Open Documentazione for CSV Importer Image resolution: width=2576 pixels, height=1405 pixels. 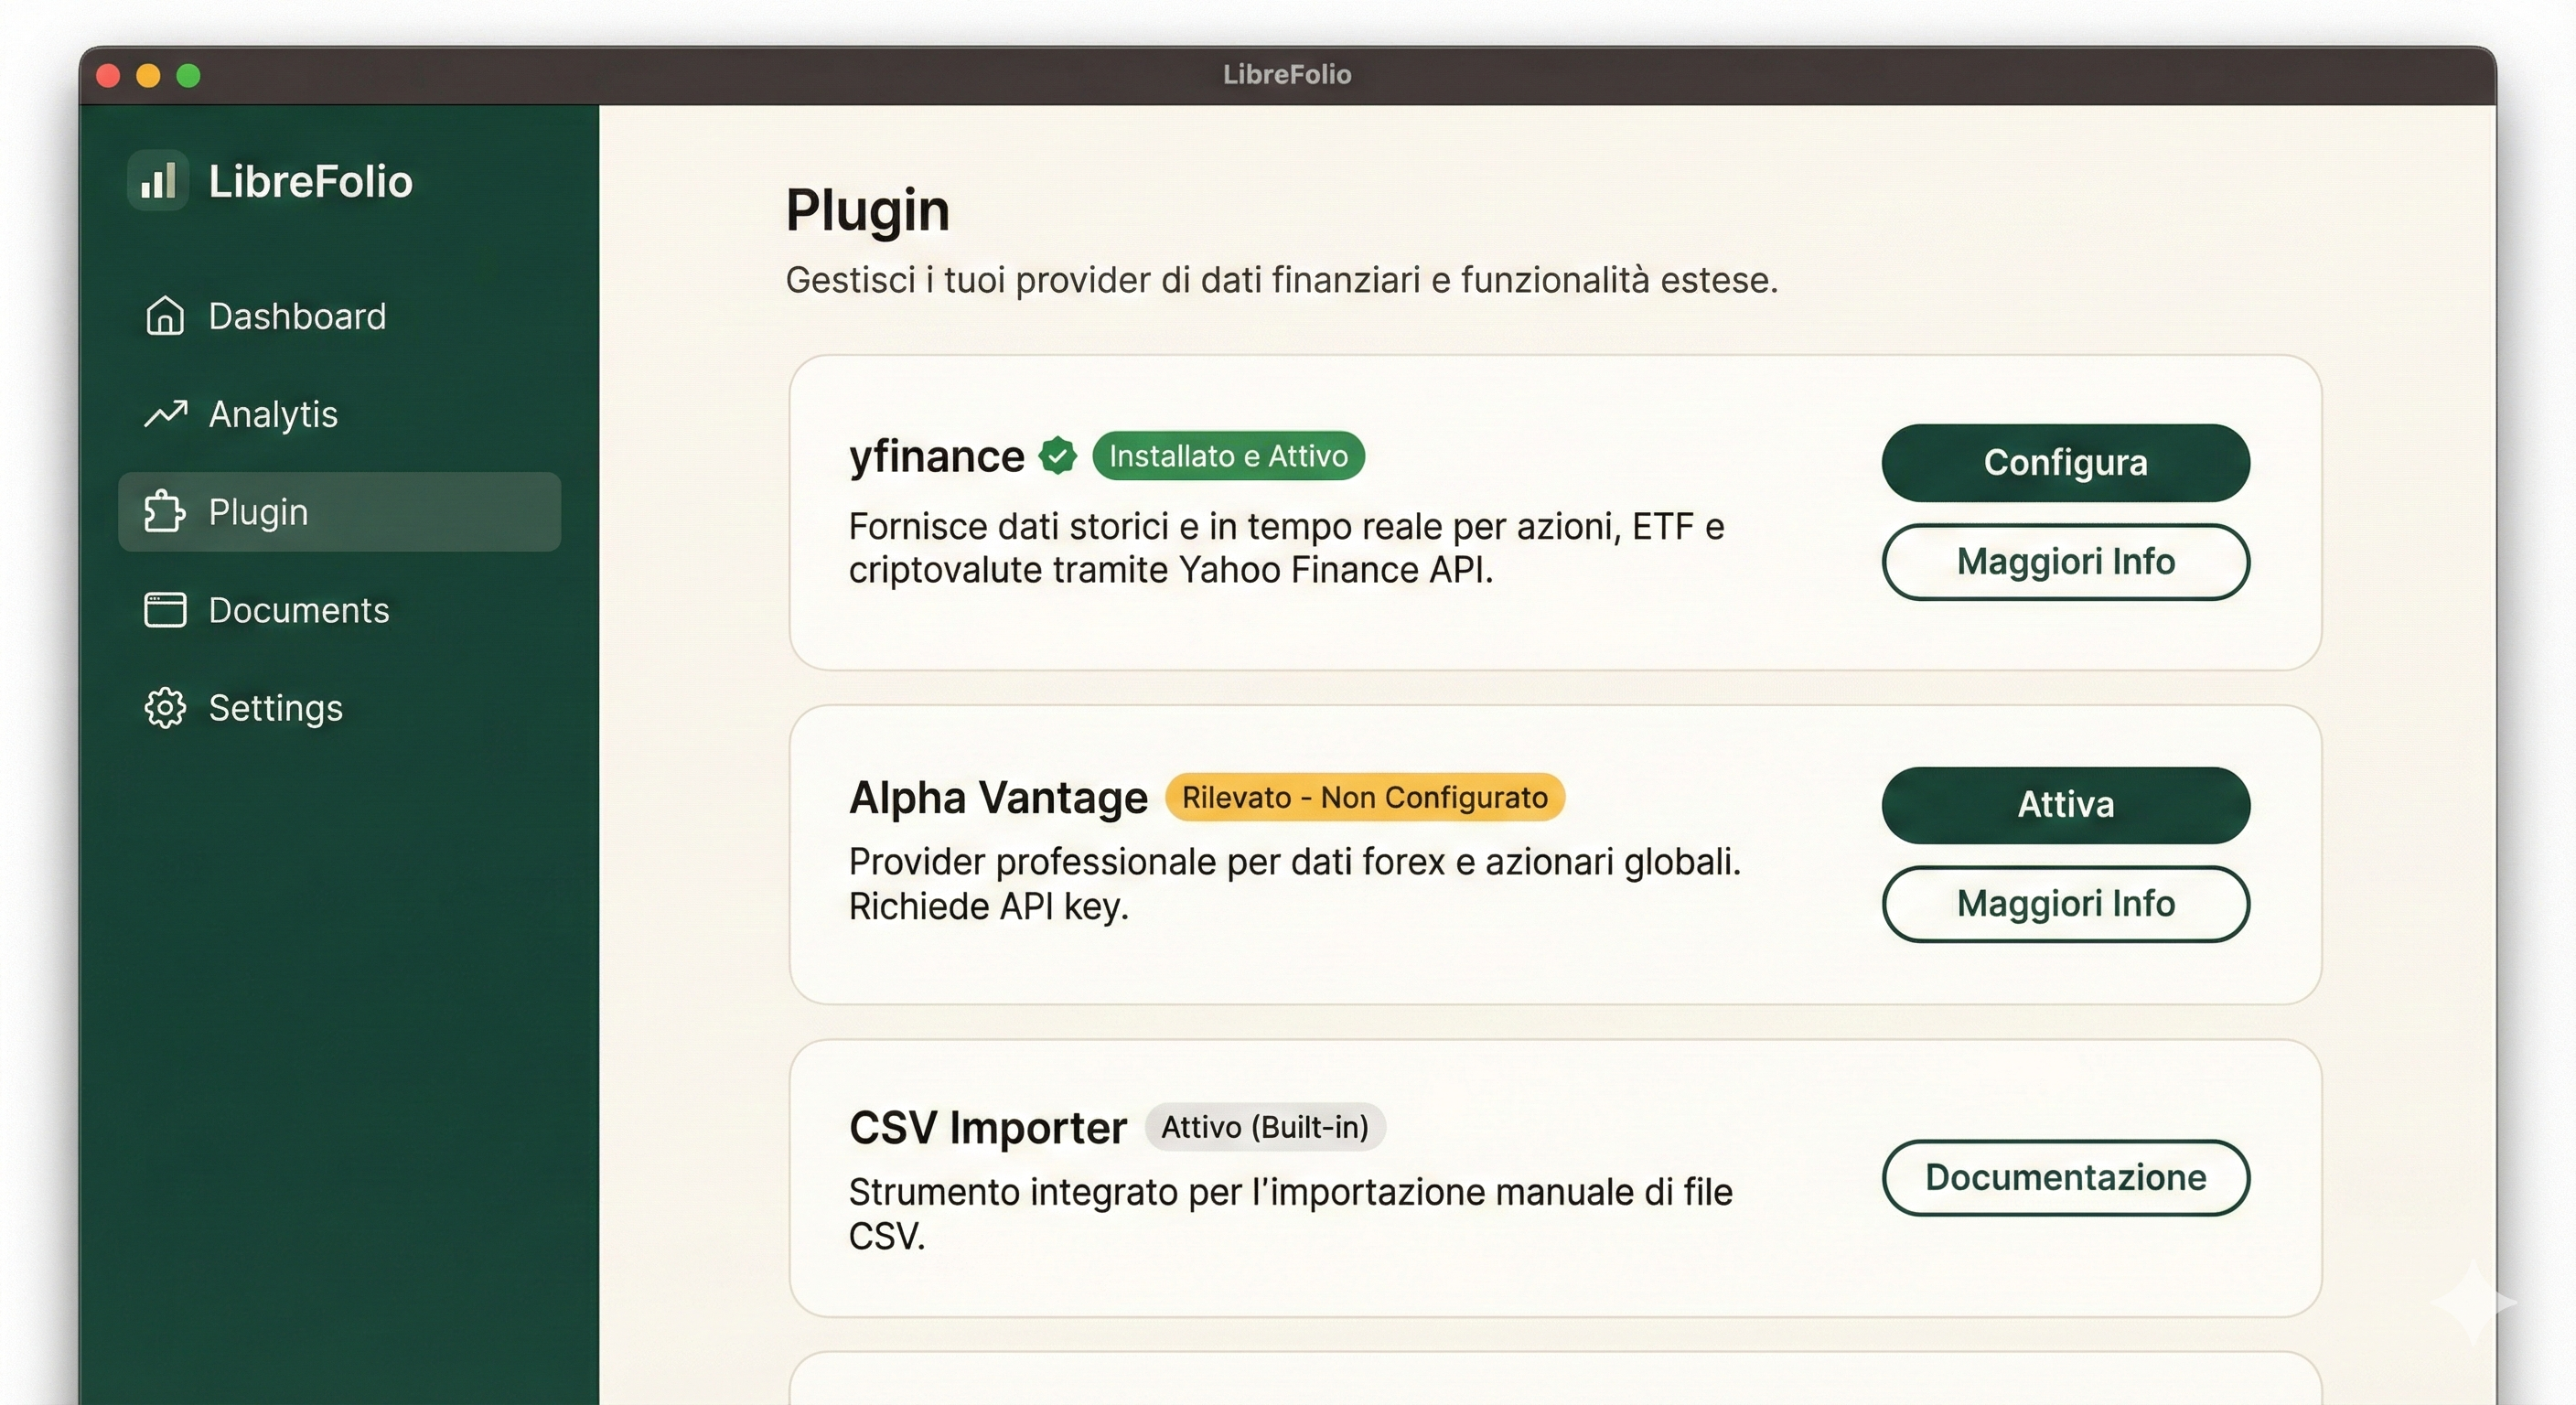pyautogui.click(x=2065, y=1178)
